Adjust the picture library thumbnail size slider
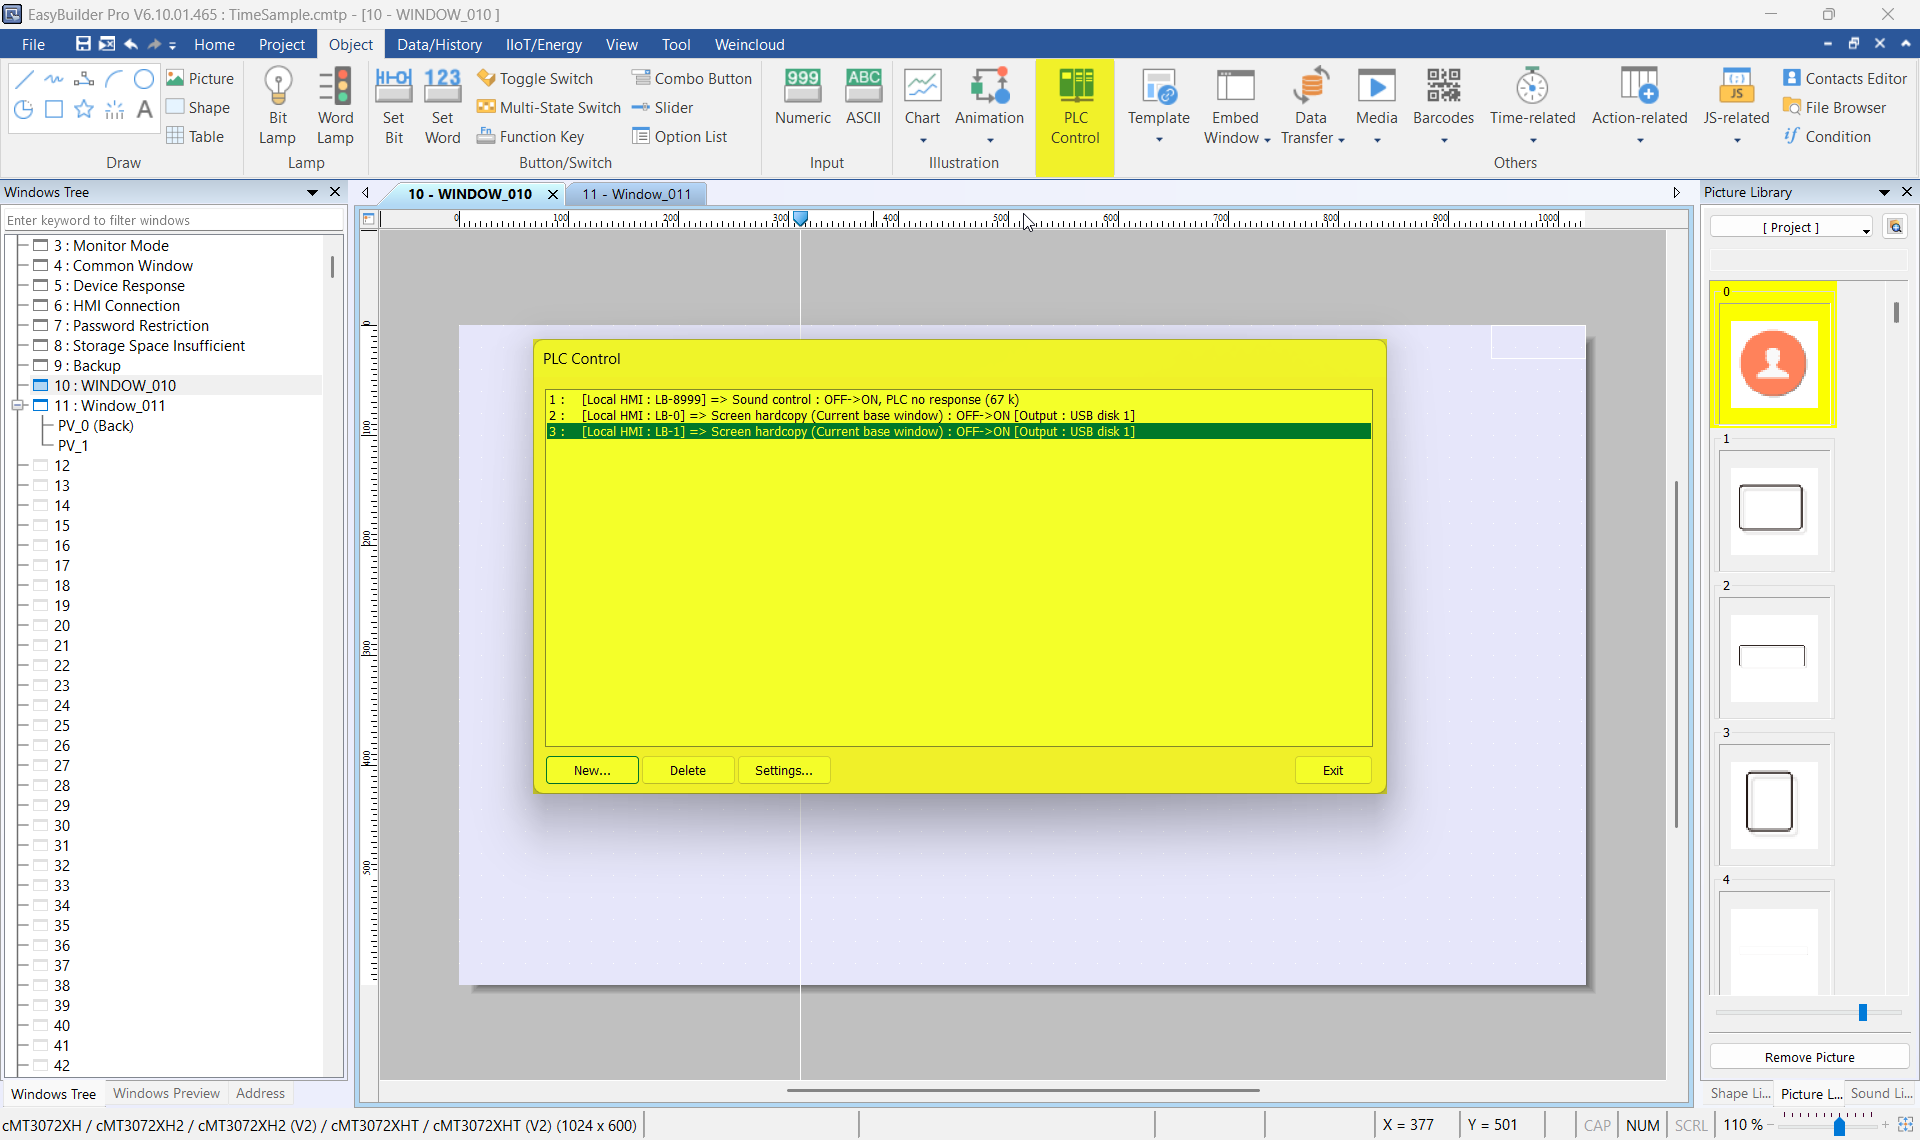The height and width of the screenshot is (1140, 1920). [x=1862, y=1013]
